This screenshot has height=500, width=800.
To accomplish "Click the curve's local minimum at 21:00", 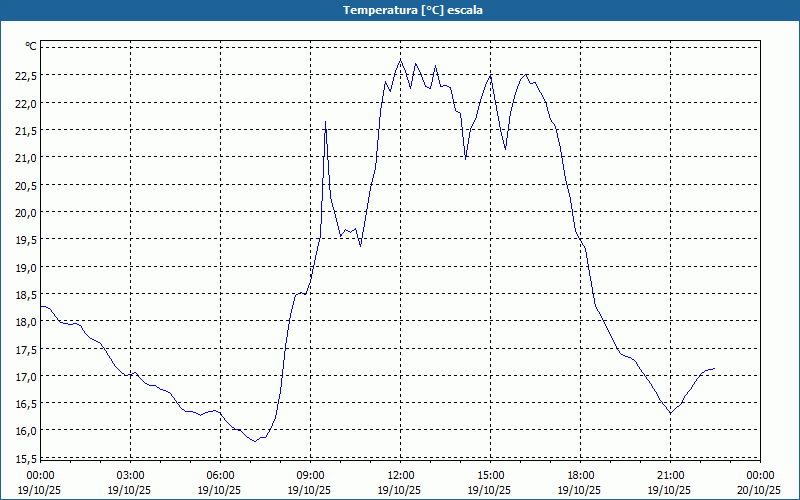I will (671, 413).
